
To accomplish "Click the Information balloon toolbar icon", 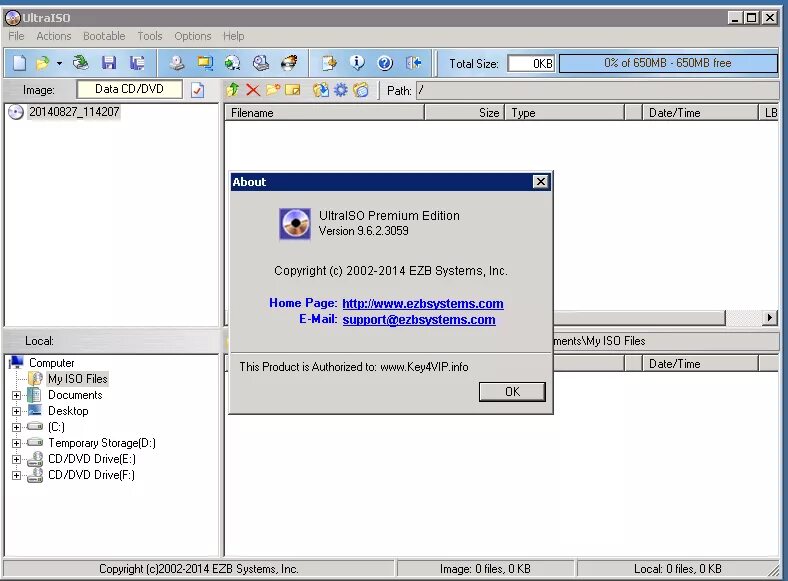I will (357, 63).
